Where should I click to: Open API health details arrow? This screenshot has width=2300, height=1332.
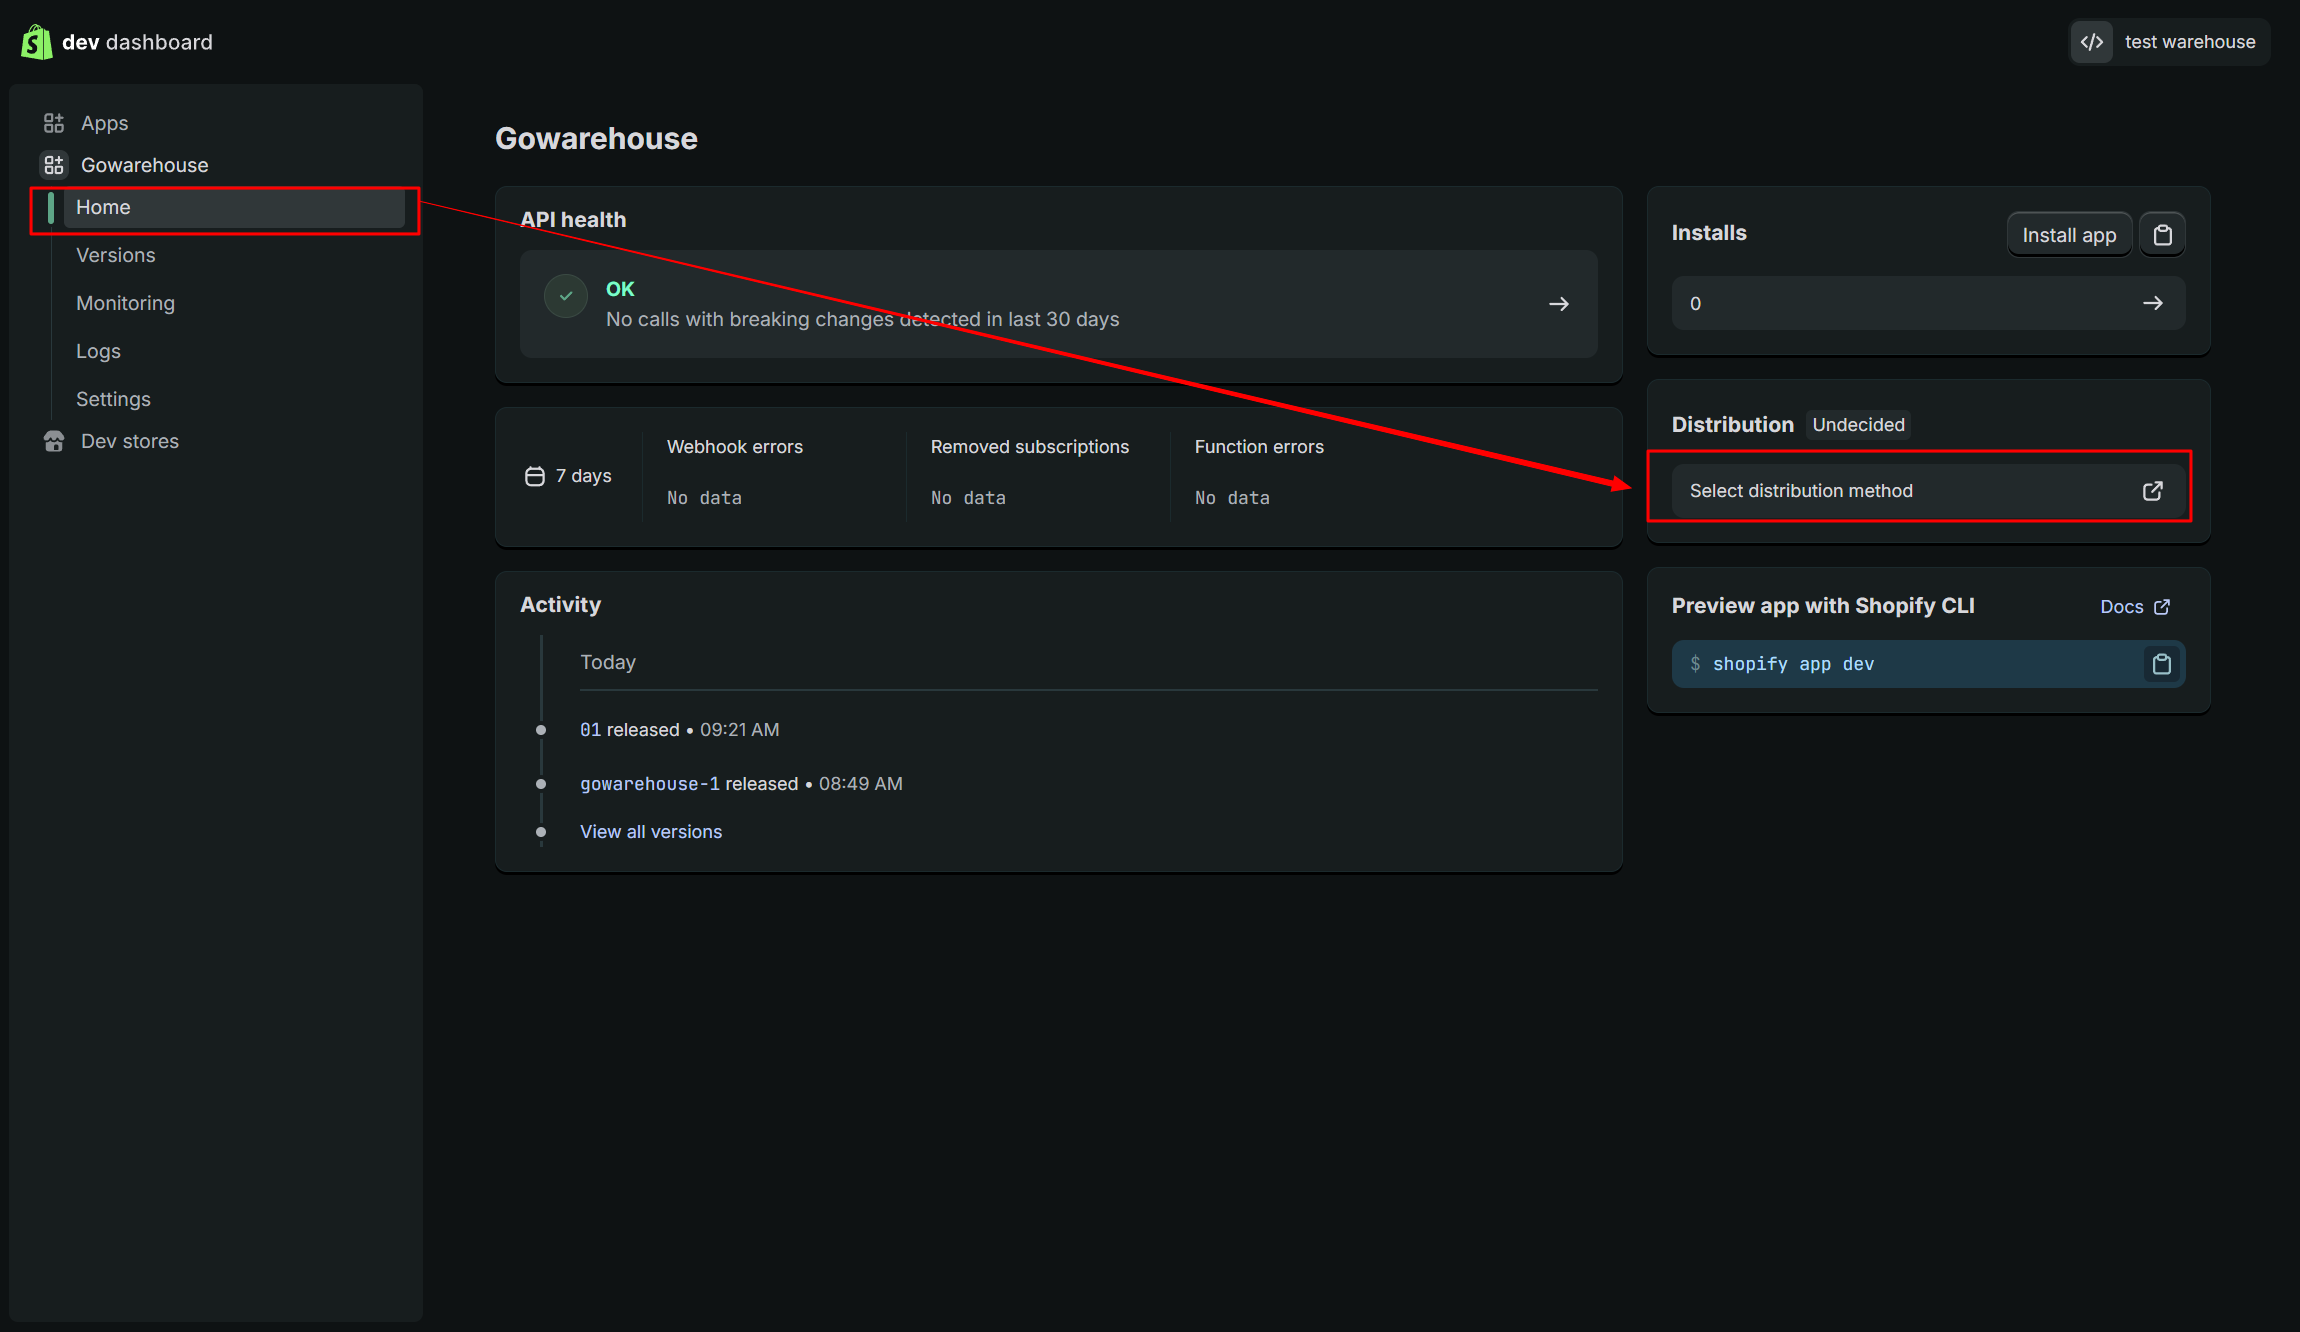[x=1558, y=304]
